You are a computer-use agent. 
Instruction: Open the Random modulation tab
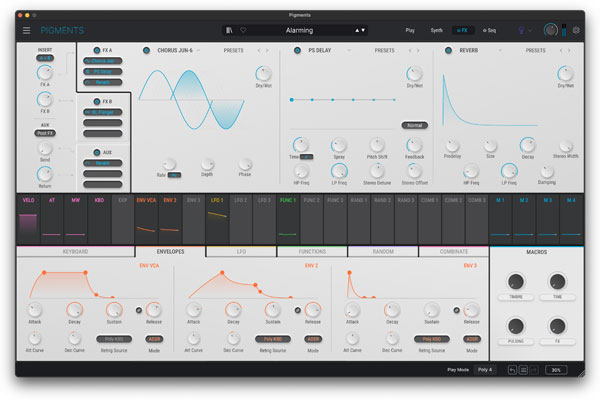point(383,251)
